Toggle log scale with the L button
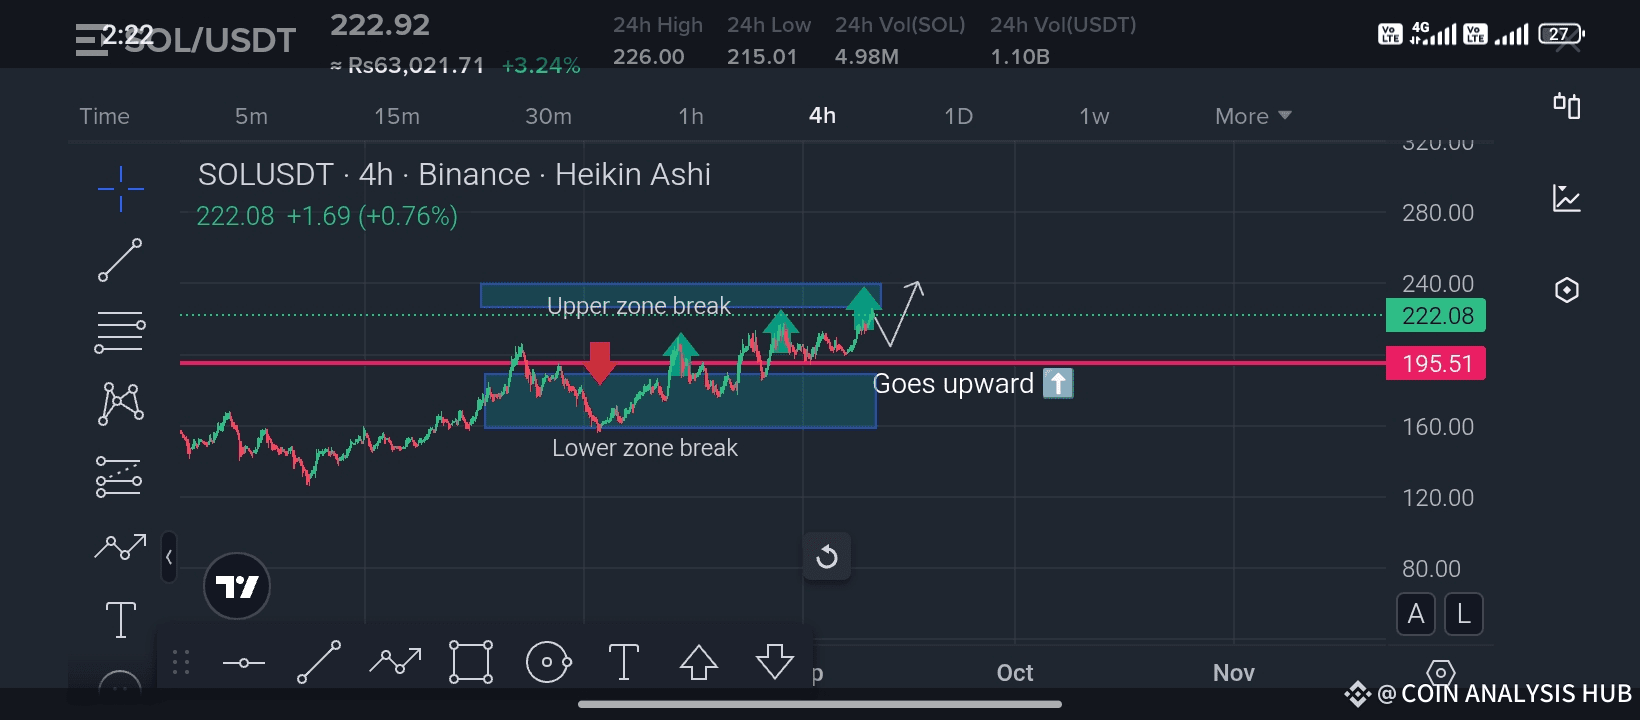1640x720 pixels. (1464, 614)
